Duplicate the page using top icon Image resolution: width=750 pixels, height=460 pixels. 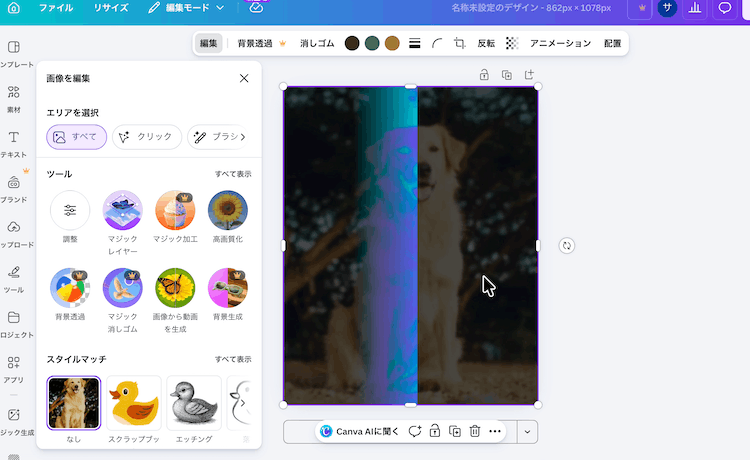(x=507, y=75)
